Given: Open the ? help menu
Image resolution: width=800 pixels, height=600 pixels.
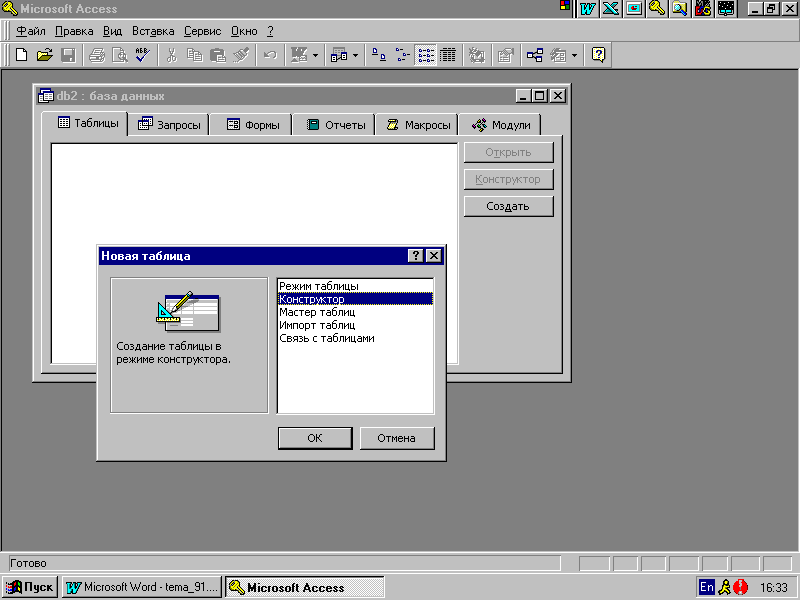Looking at the screenshot, I should 270,31.
